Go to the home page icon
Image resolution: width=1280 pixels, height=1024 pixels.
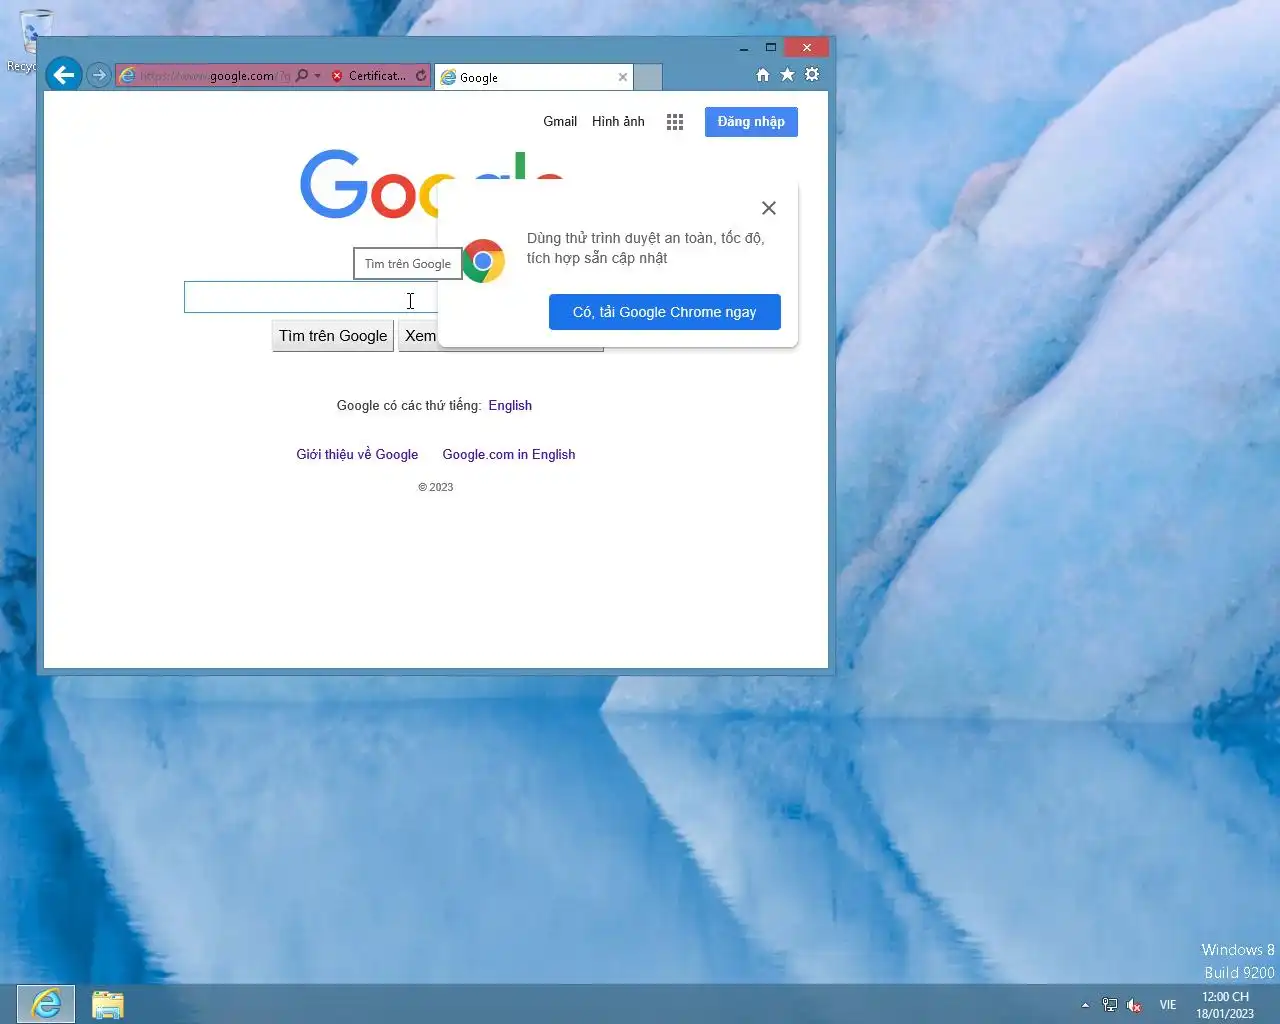click(x=763, y=75)
